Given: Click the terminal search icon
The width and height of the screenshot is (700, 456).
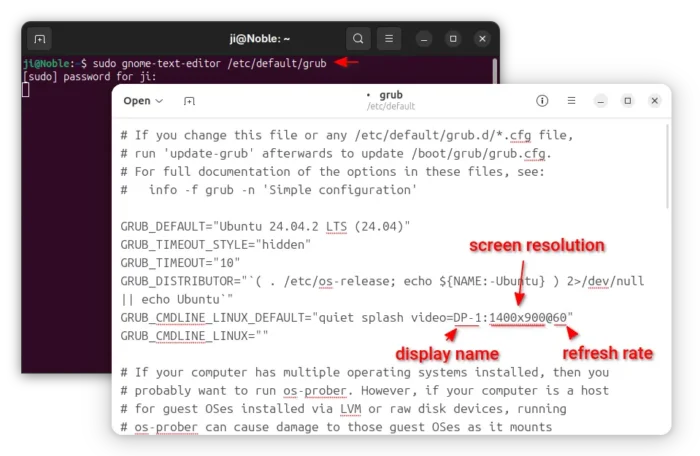Looking at the screenshot, I should click(358, 39).
